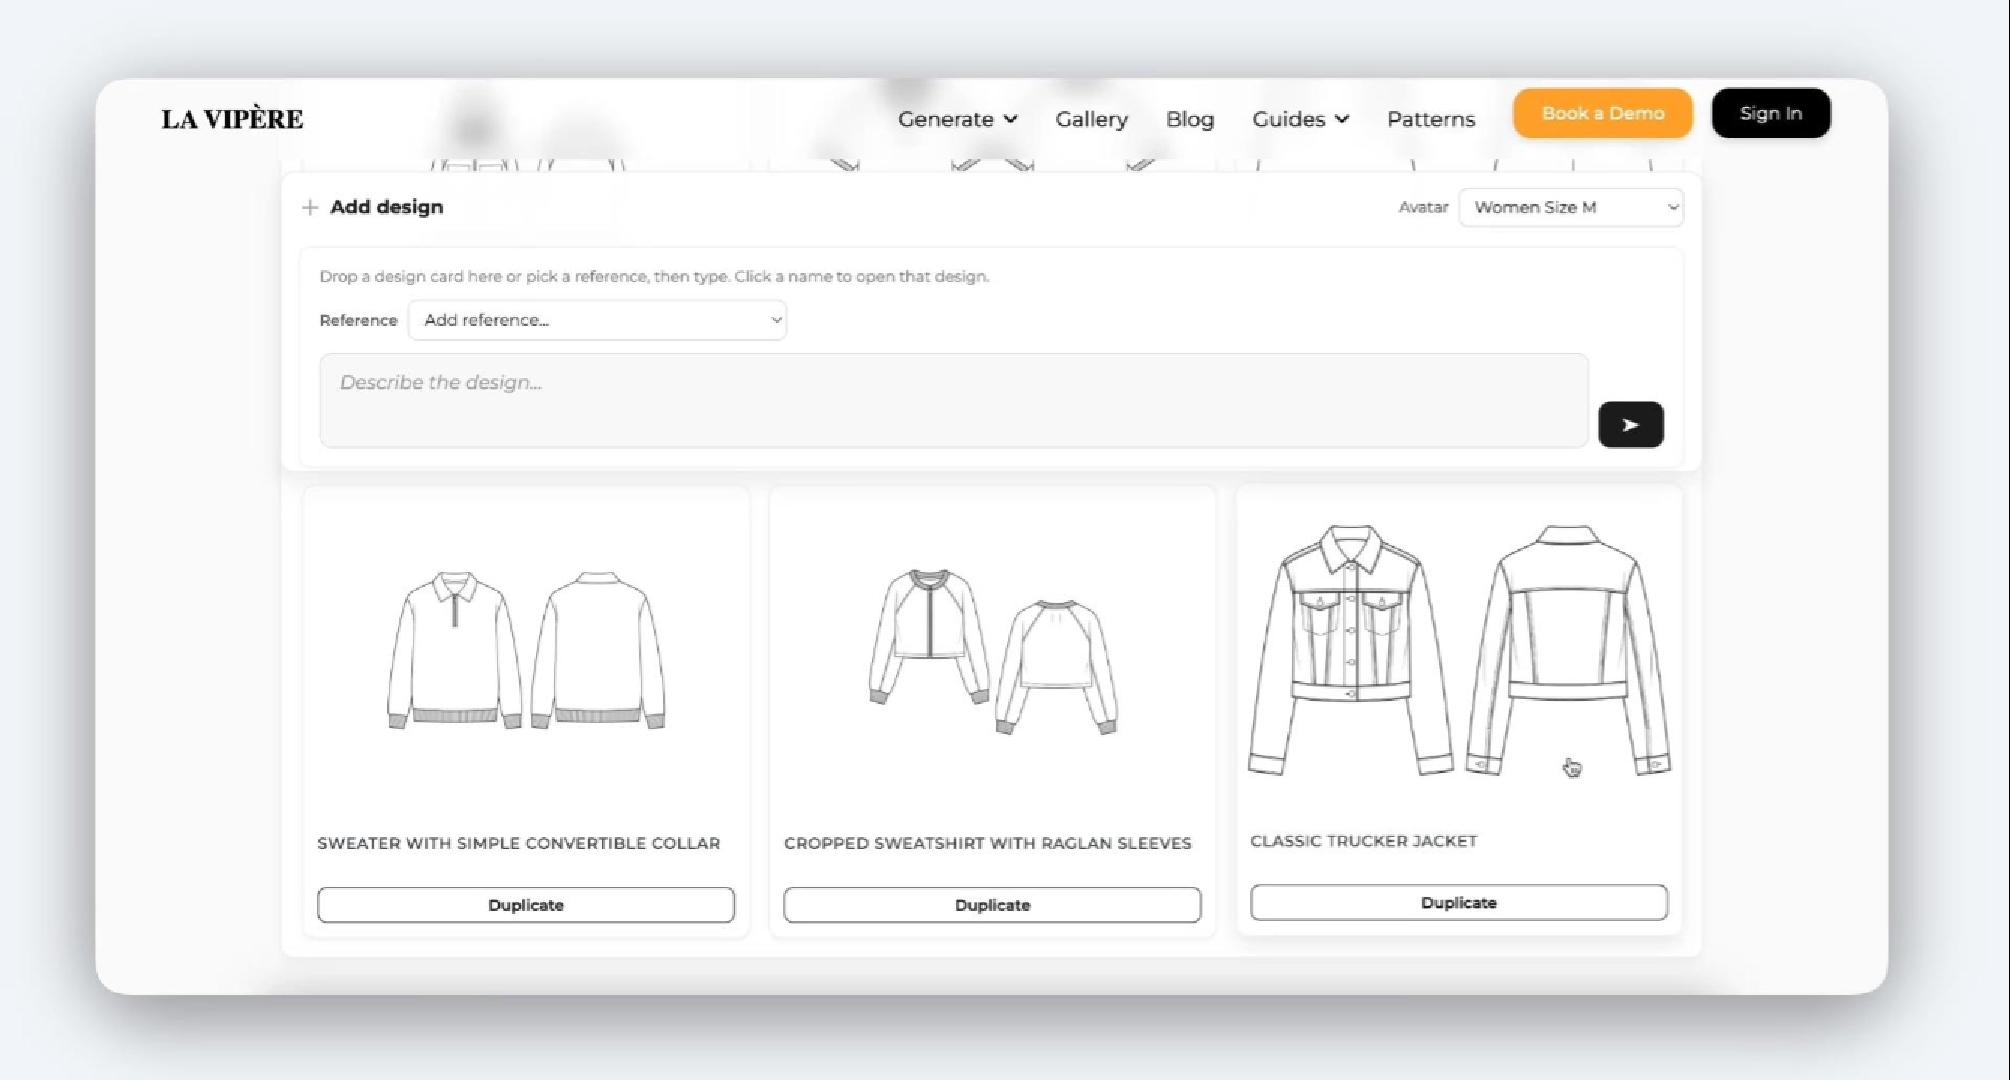Screen dimensions: 2010x1080
Task: Select the classic trucker jacket sketch
Action: [1459, 649]
